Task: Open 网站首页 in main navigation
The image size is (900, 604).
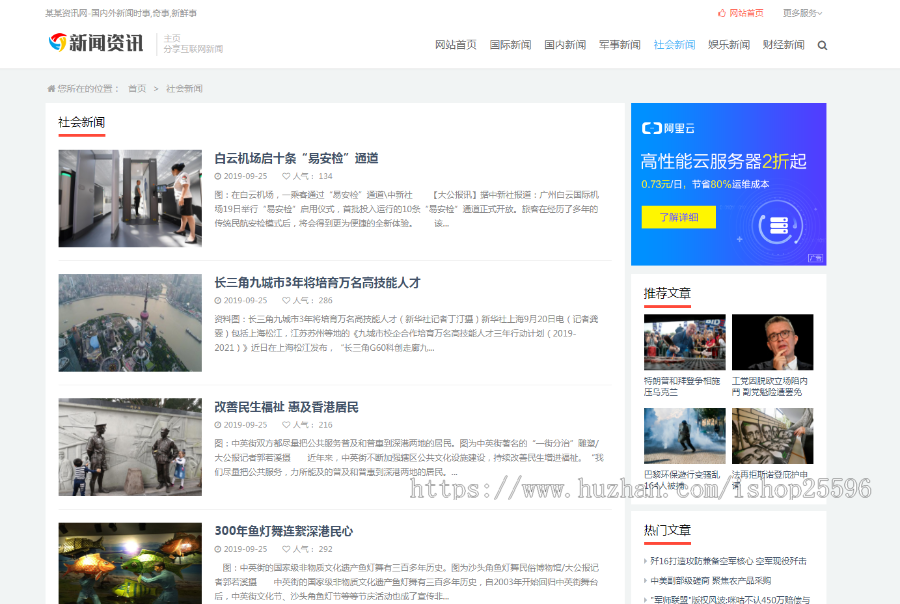Action: (x=456, y=45)
